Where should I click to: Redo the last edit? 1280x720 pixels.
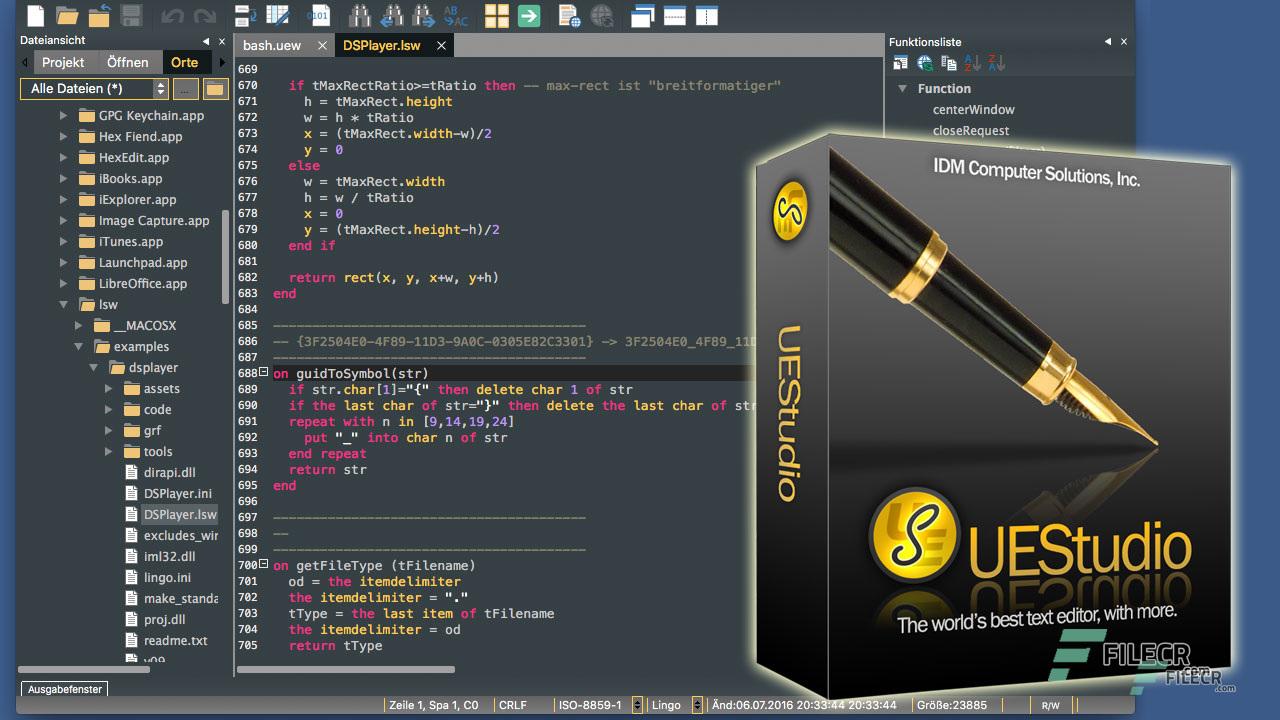(x=204, y=15)
